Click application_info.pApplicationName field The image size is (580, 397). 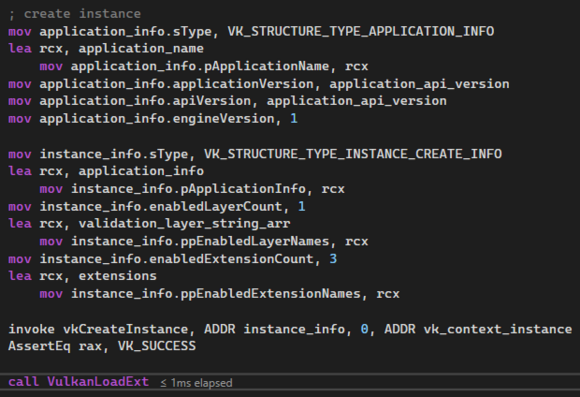[x=199, y=66]
